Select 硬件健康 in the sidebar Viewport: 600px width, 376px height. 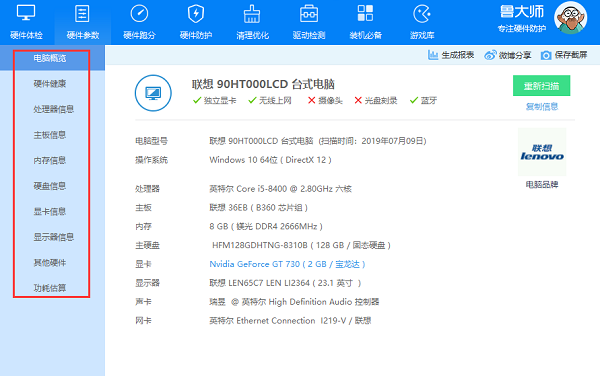(x=50, y=84)
